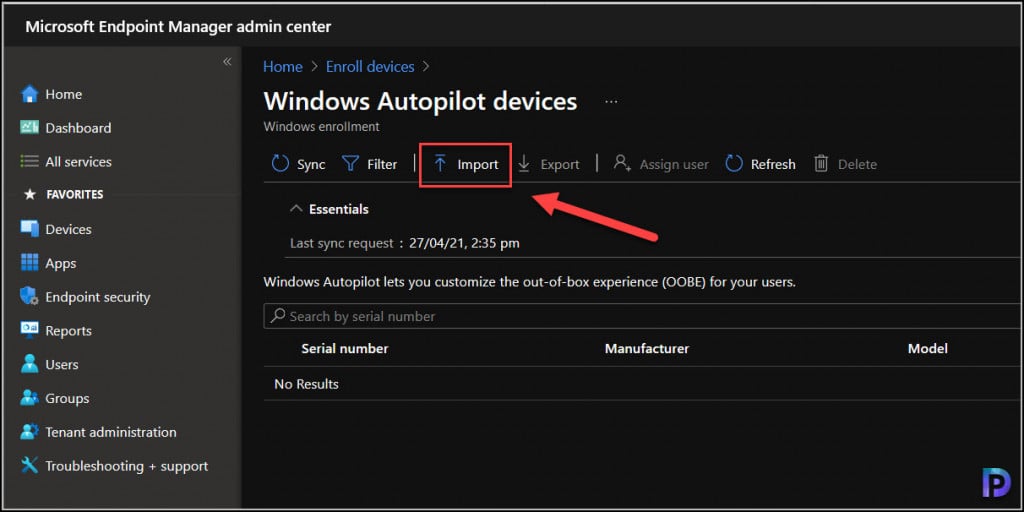Click the search magnifier icon

[x=278, y=316]
